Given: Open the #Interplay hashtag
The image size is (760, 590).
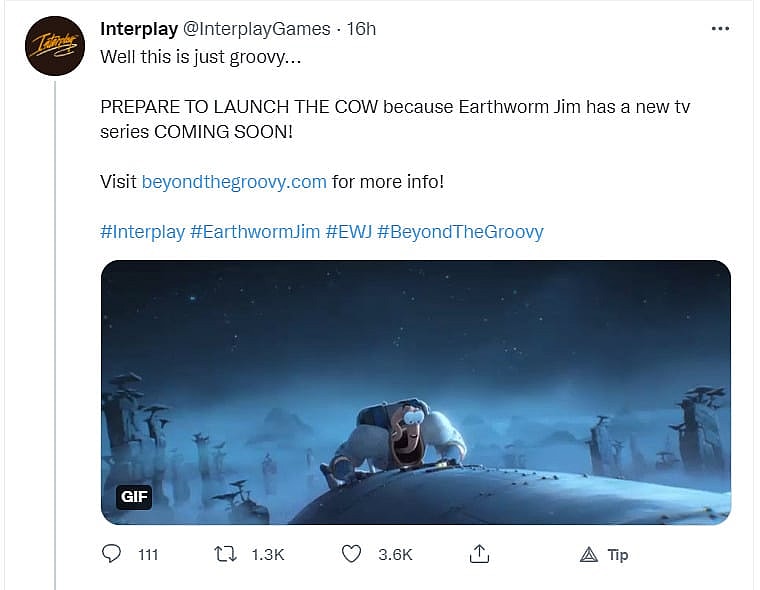Looking at the screenshot, I should pyautogui.click(x=142, y=232).
